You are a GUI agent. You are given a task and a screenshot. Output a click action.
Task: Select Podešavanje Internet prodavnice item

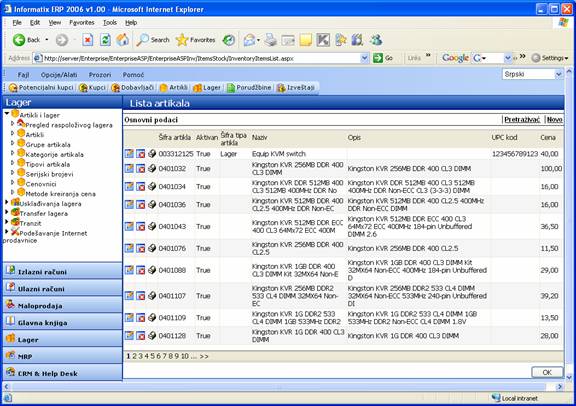[45, 237]
